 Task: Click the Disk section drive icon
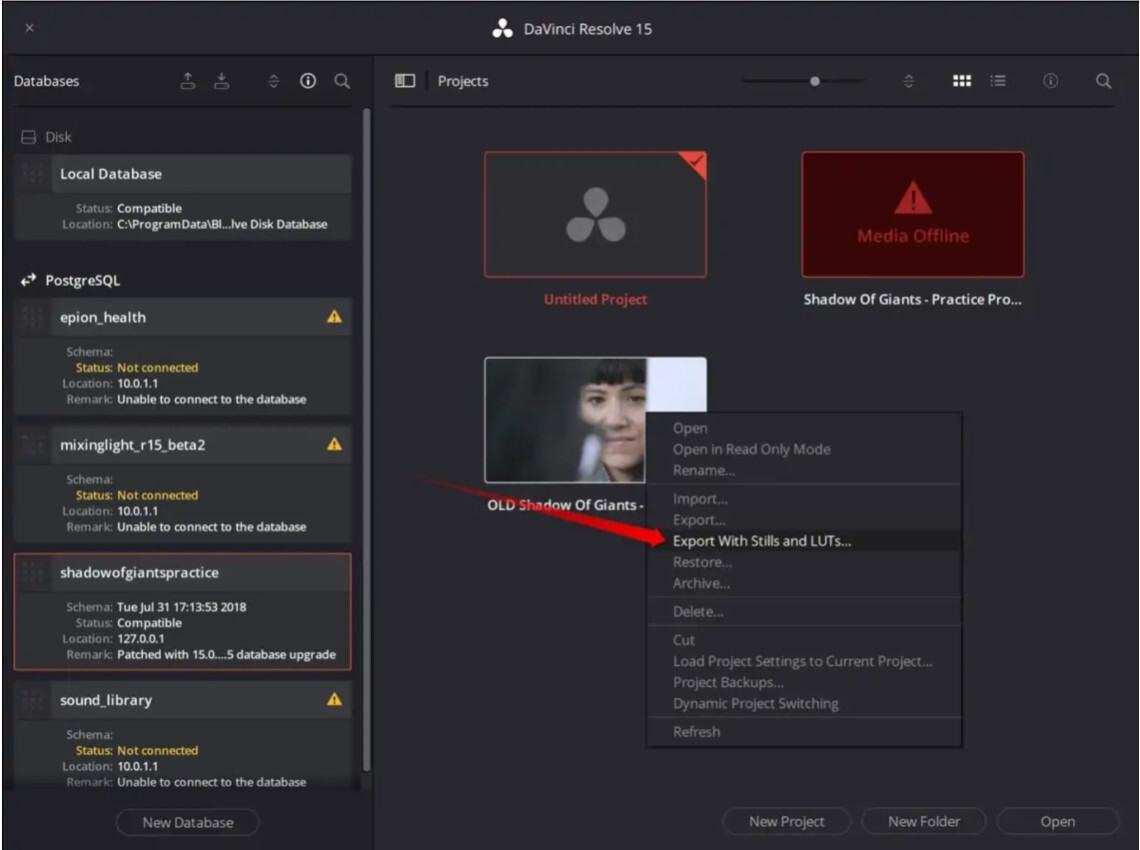pos(28,137)
